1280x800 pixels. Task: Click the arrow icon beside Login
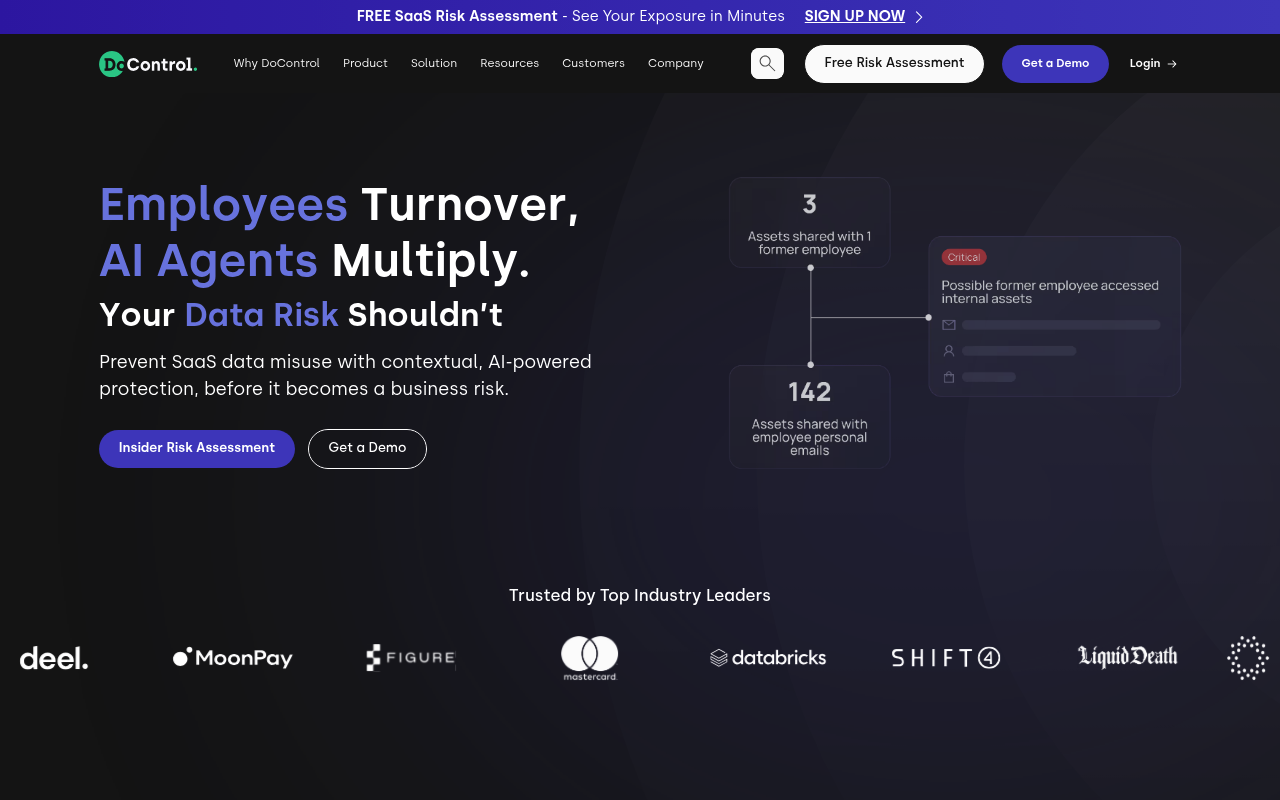[x=1172, y=64]
